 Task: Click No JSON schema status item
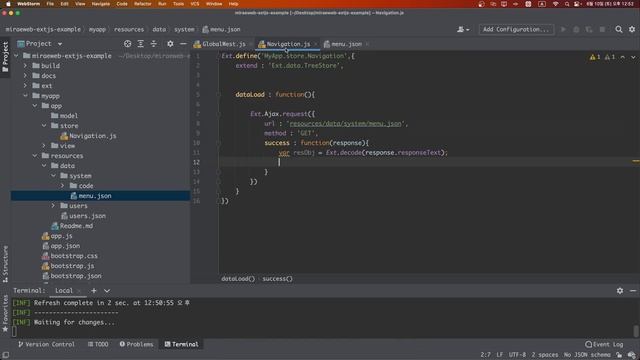(x=587, y=355)
